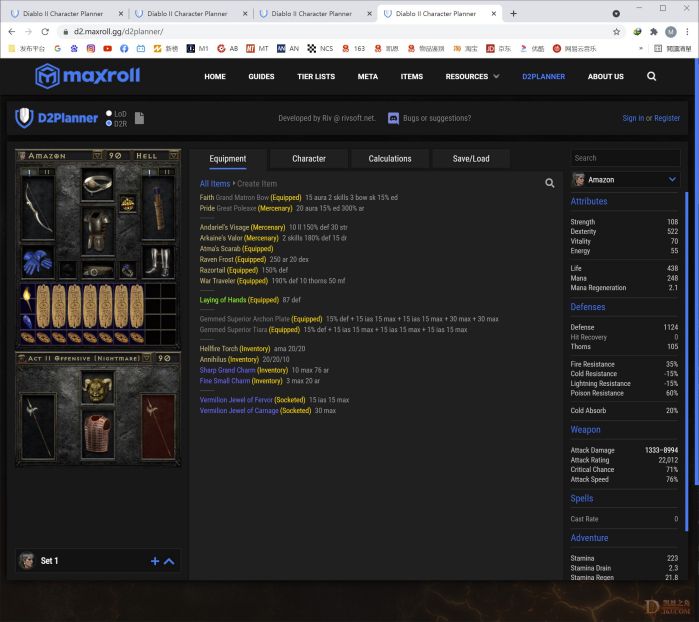Select the Hellfire Torch inventory item row
The image size is (699, 622).
pyautogui.click(x=252, y=349)
